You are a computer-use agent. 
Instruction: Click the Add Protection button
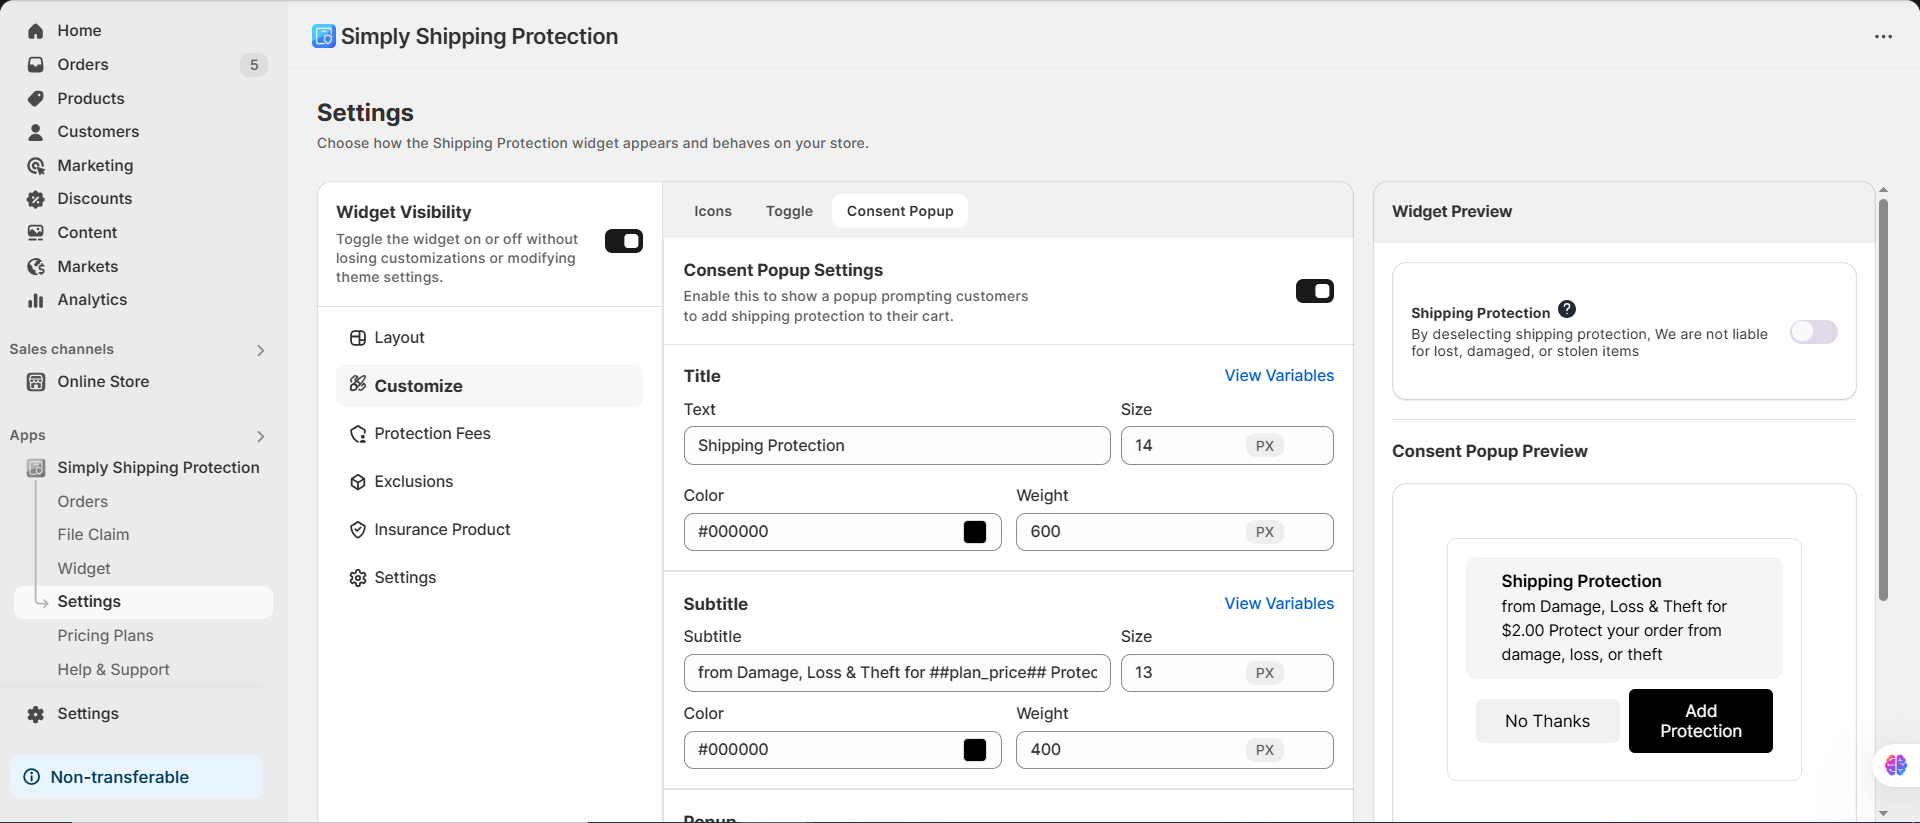click(1700, 721)
